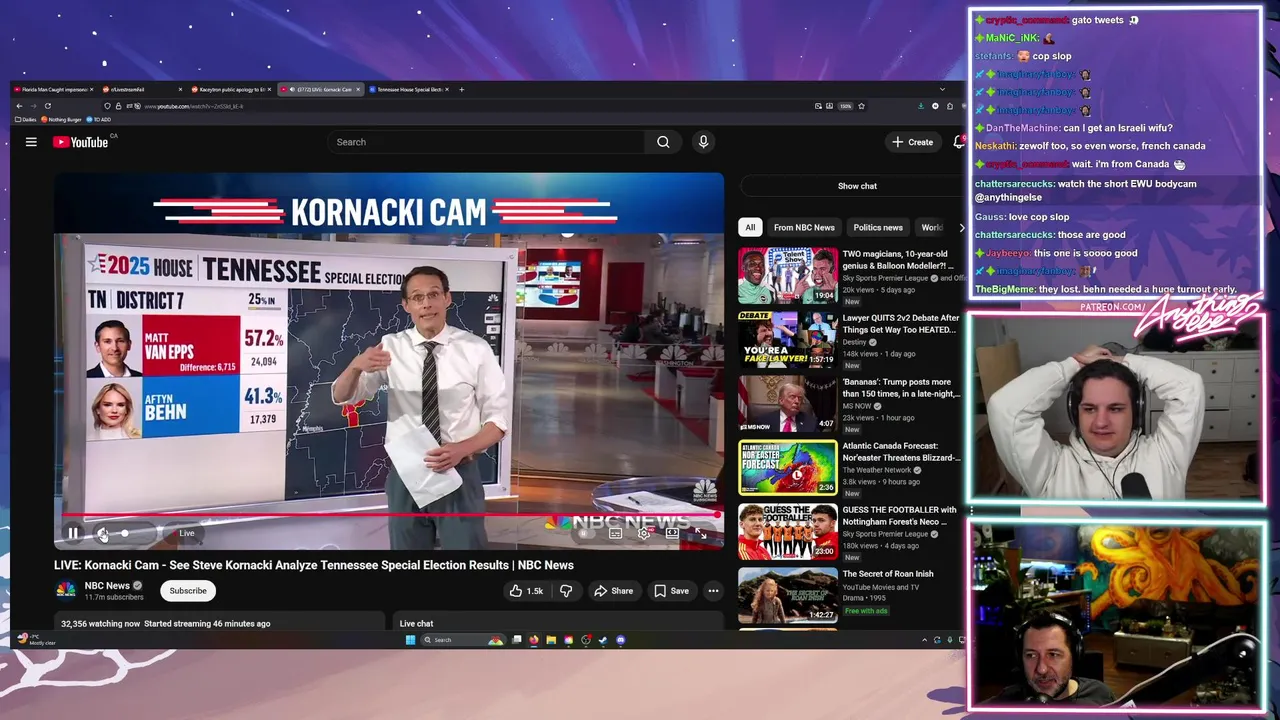This screenshot has width=1280, height=720.
Task: Select the World chip
Action: click(930, 227)
